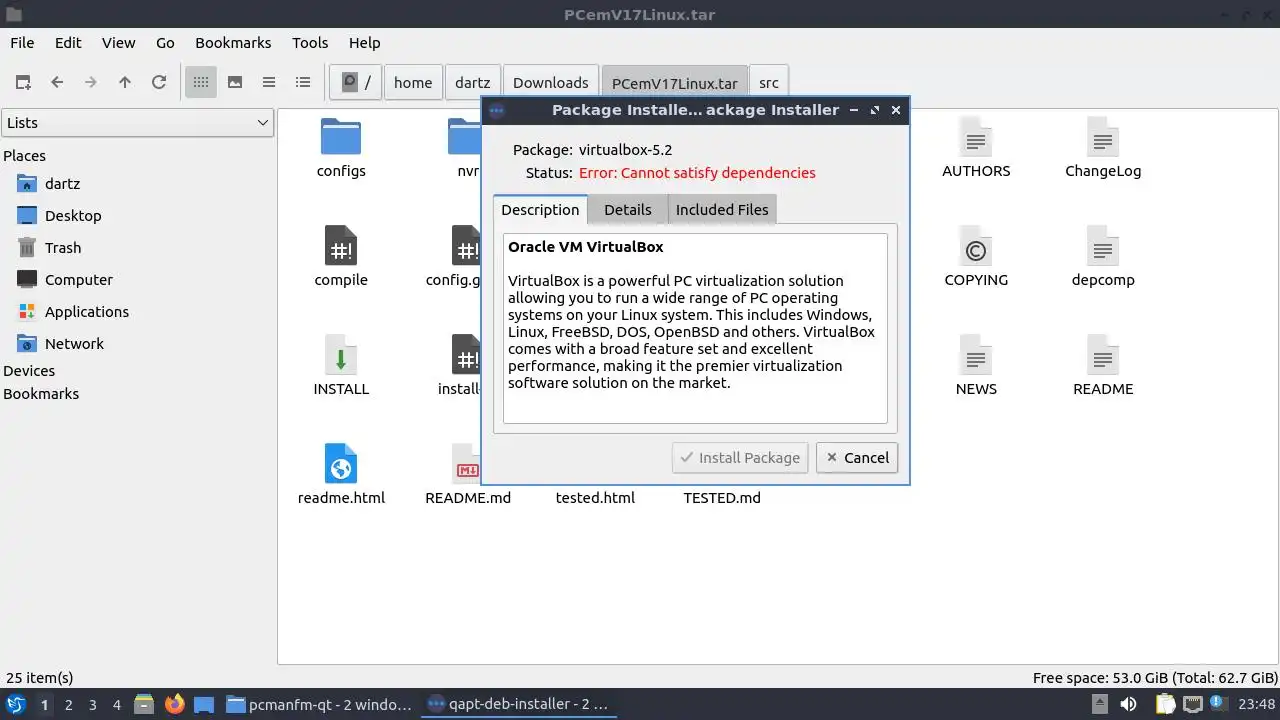Select the AUTHORS file icon
1280x720 pixels.
976,137
